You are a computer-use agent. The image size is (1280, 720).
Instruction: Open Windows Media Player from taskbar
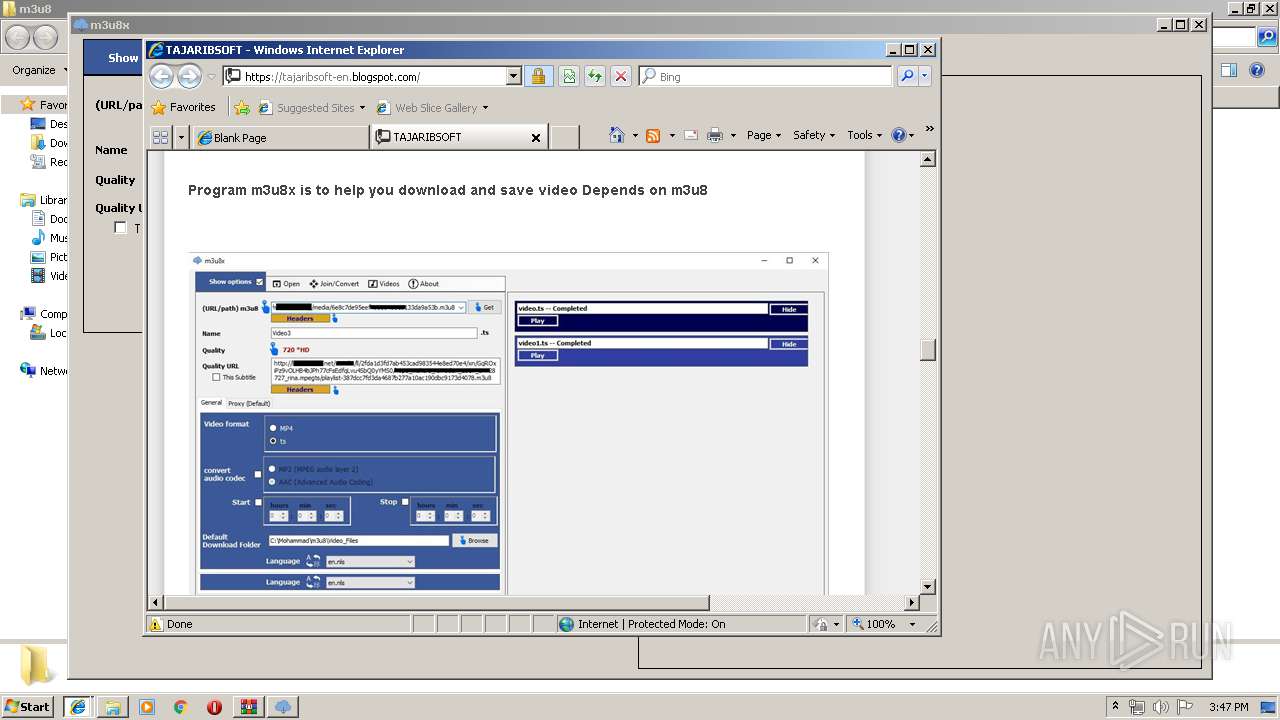click(147, 707)
